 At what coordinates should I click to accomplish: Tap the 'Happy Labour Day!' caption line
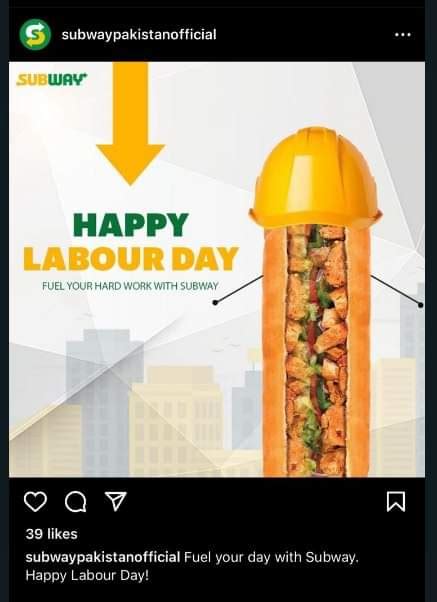coord(87,576)
